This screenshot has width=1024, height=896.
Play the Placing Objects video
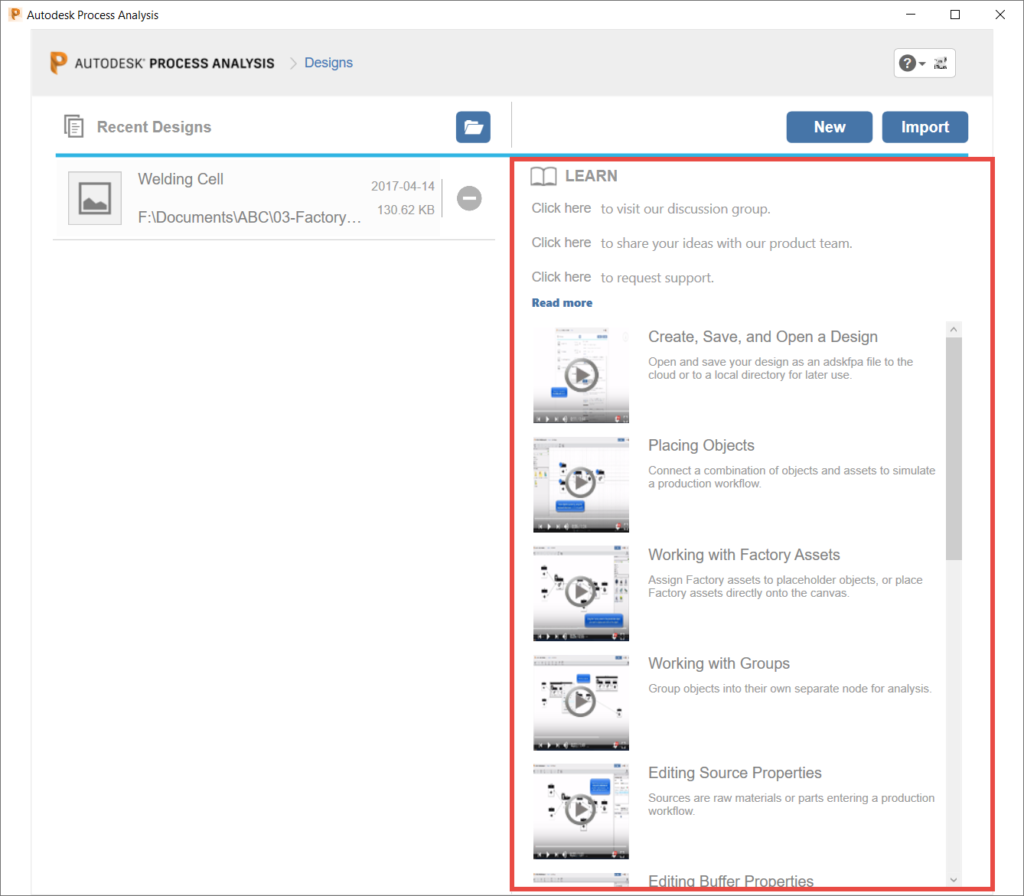click(x=581, y=484)
